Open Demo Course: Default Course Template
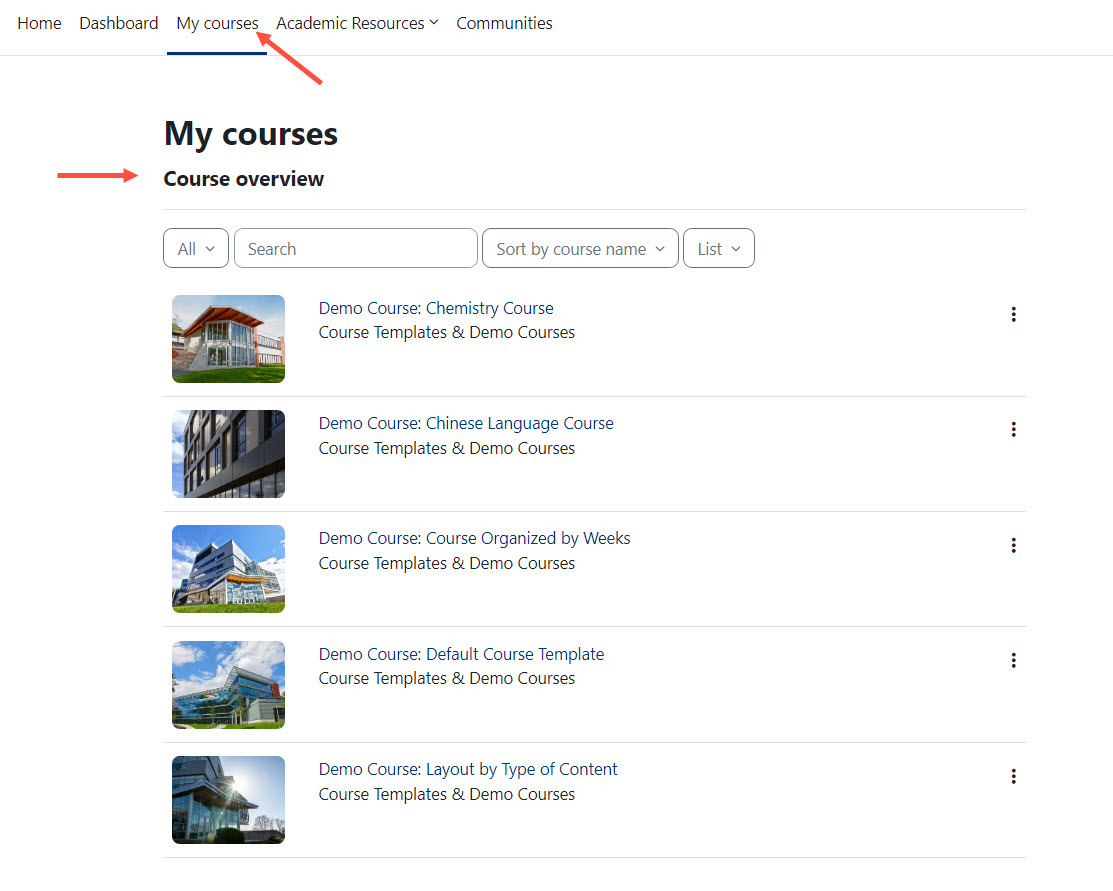The image size is (1113, 891). coord(461,654)
